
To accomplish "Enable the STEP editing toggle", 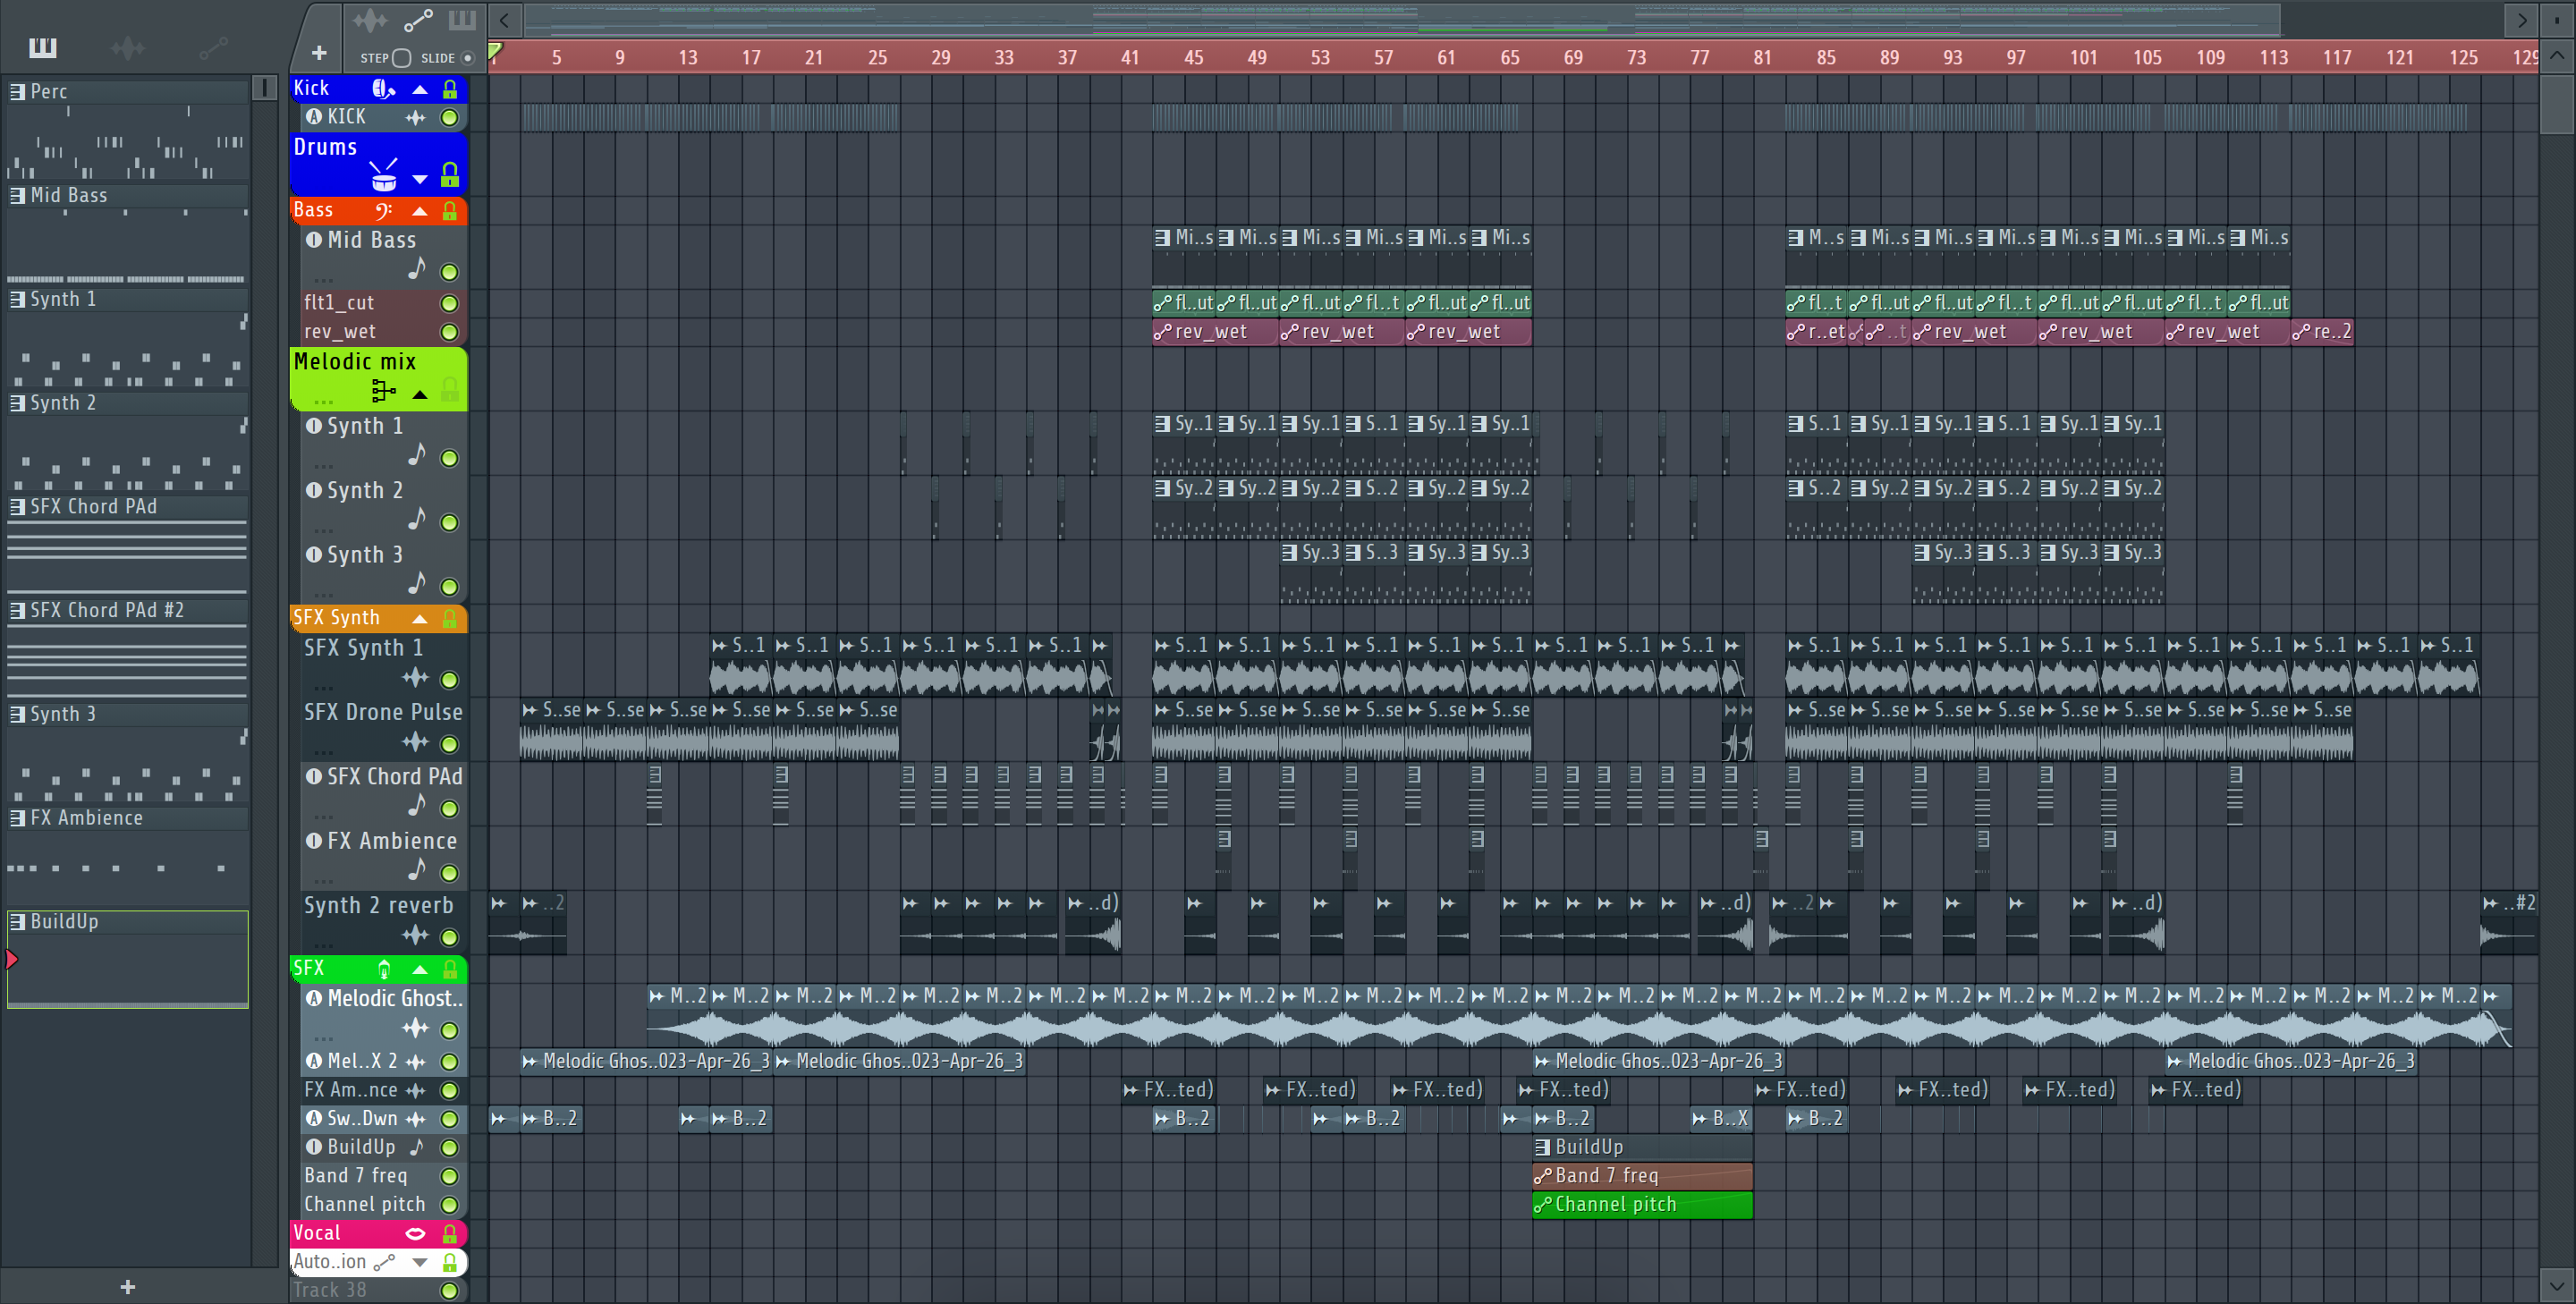I will [401, 58].
